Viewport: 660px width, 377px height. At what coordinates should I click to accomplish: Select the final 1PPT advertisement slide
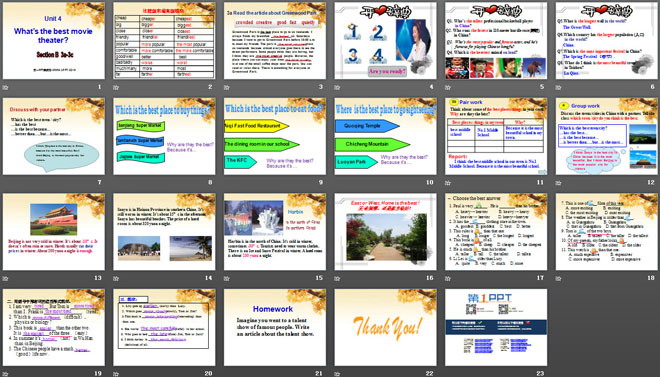[496, 327]
